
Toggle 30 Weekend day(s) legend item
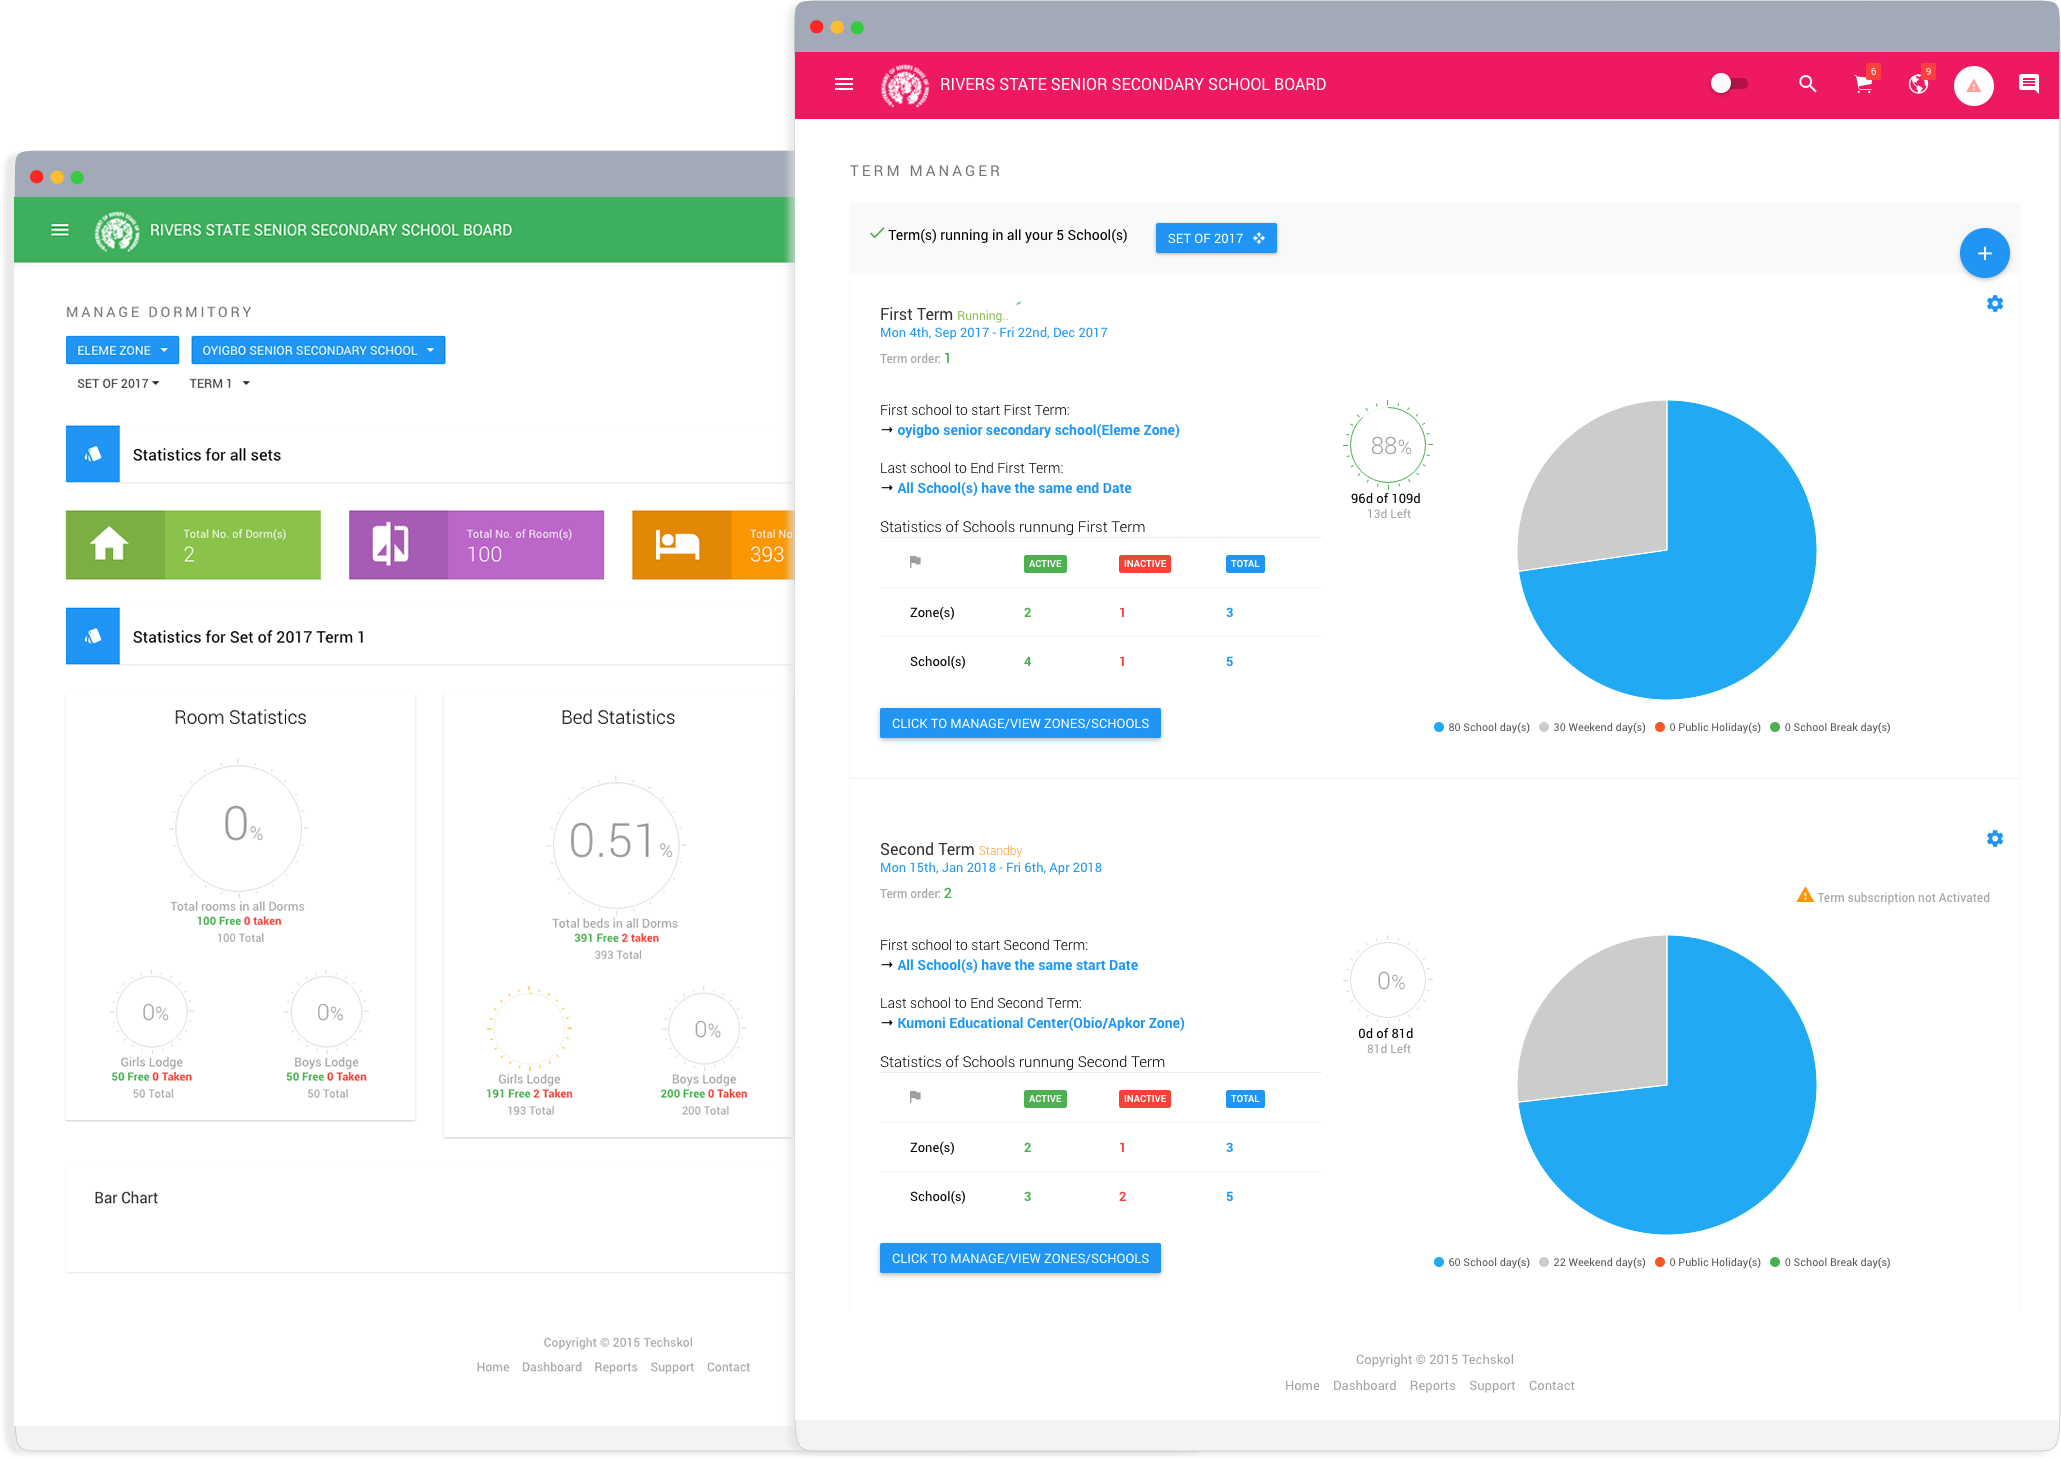pos(1592,727)
